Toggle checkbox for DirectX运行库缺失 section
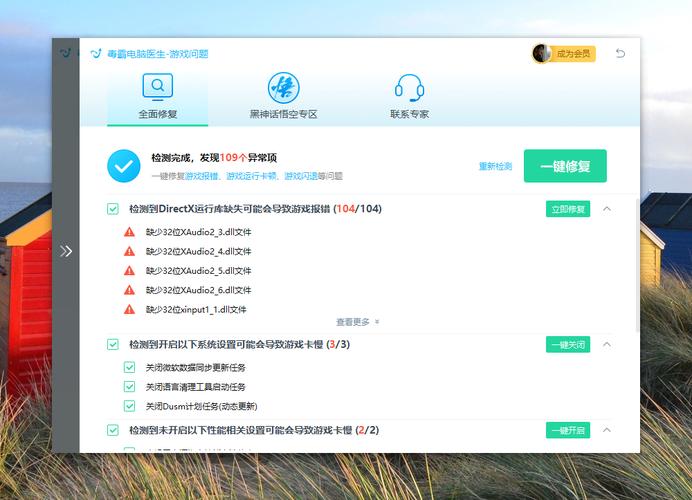 (113, 209)
